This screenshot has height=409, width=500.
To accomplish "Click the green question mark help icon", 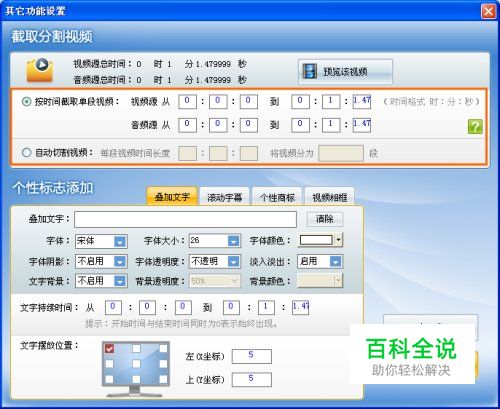I will pyautogui.click(x=475, y=126).
